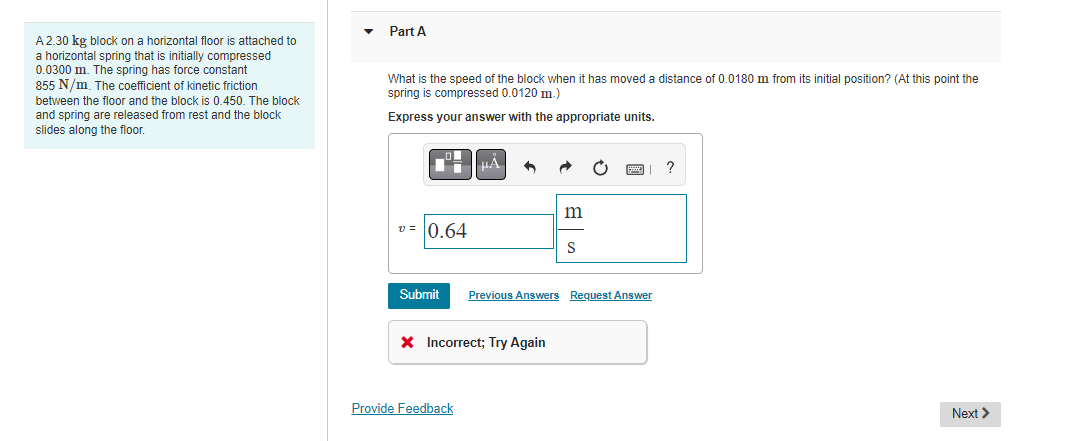Click the Incorrect; Try Again message
Viewport: 1075px width, 441px height.
(x=486, y=342)
